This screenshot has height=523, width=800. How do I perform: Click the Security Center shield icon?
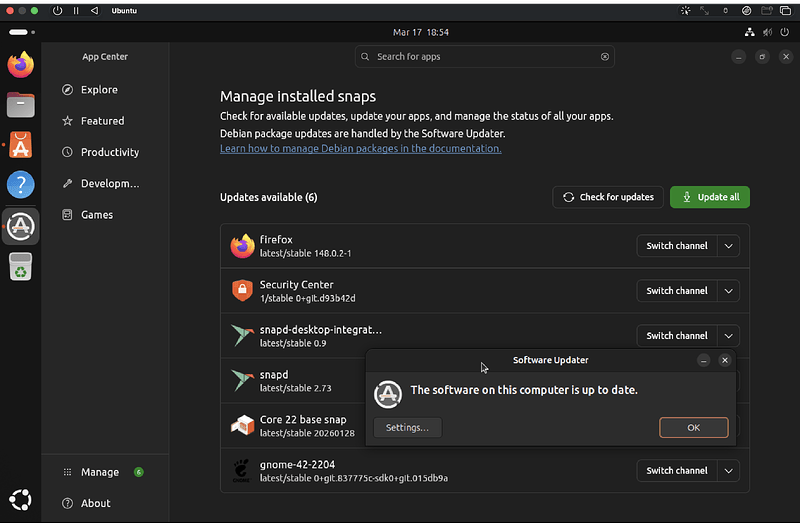tap(242, 291)
